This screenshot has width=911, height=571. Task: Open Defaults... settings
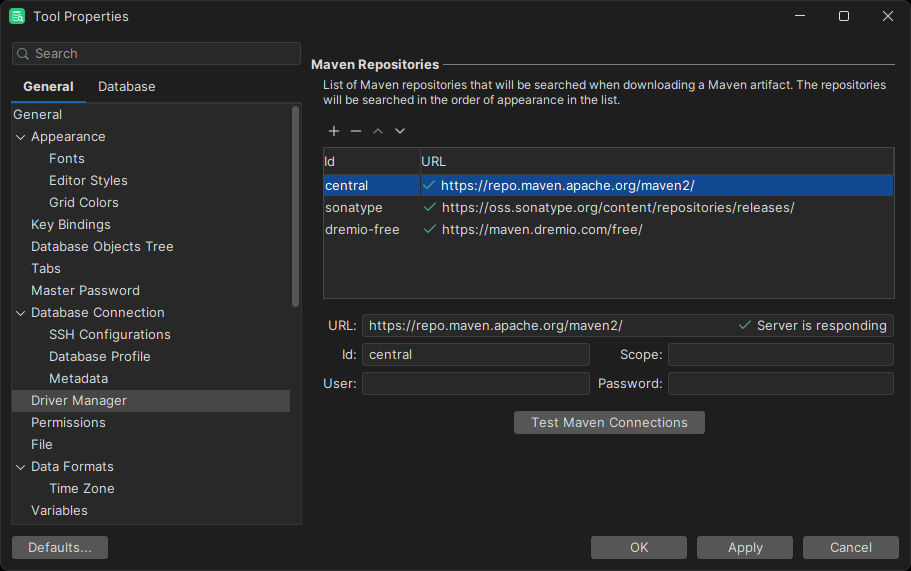(60, 548)
